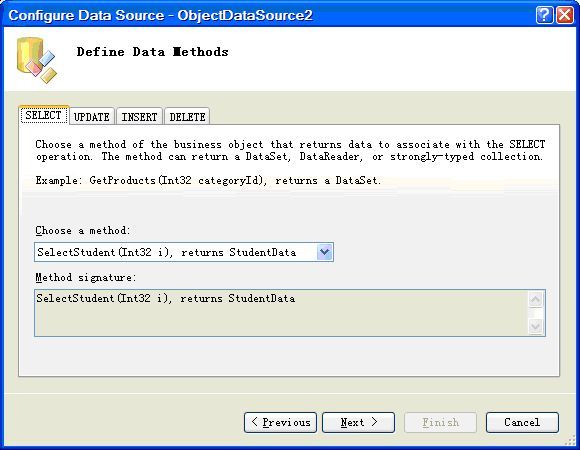Click the disabled Finish button
This screenshot has height=450, width=580.
point(440,422)
